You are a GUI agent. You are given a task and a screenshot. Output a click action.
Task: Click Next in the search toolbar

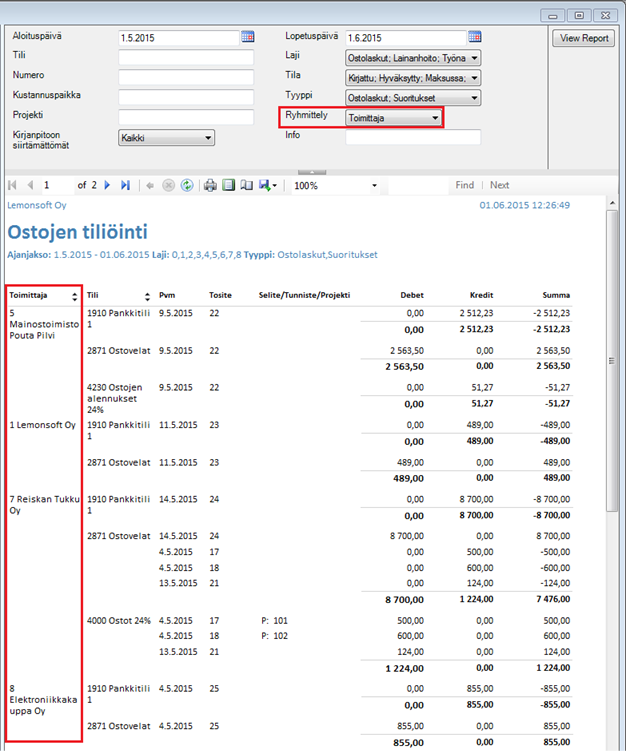coord(499,185)
